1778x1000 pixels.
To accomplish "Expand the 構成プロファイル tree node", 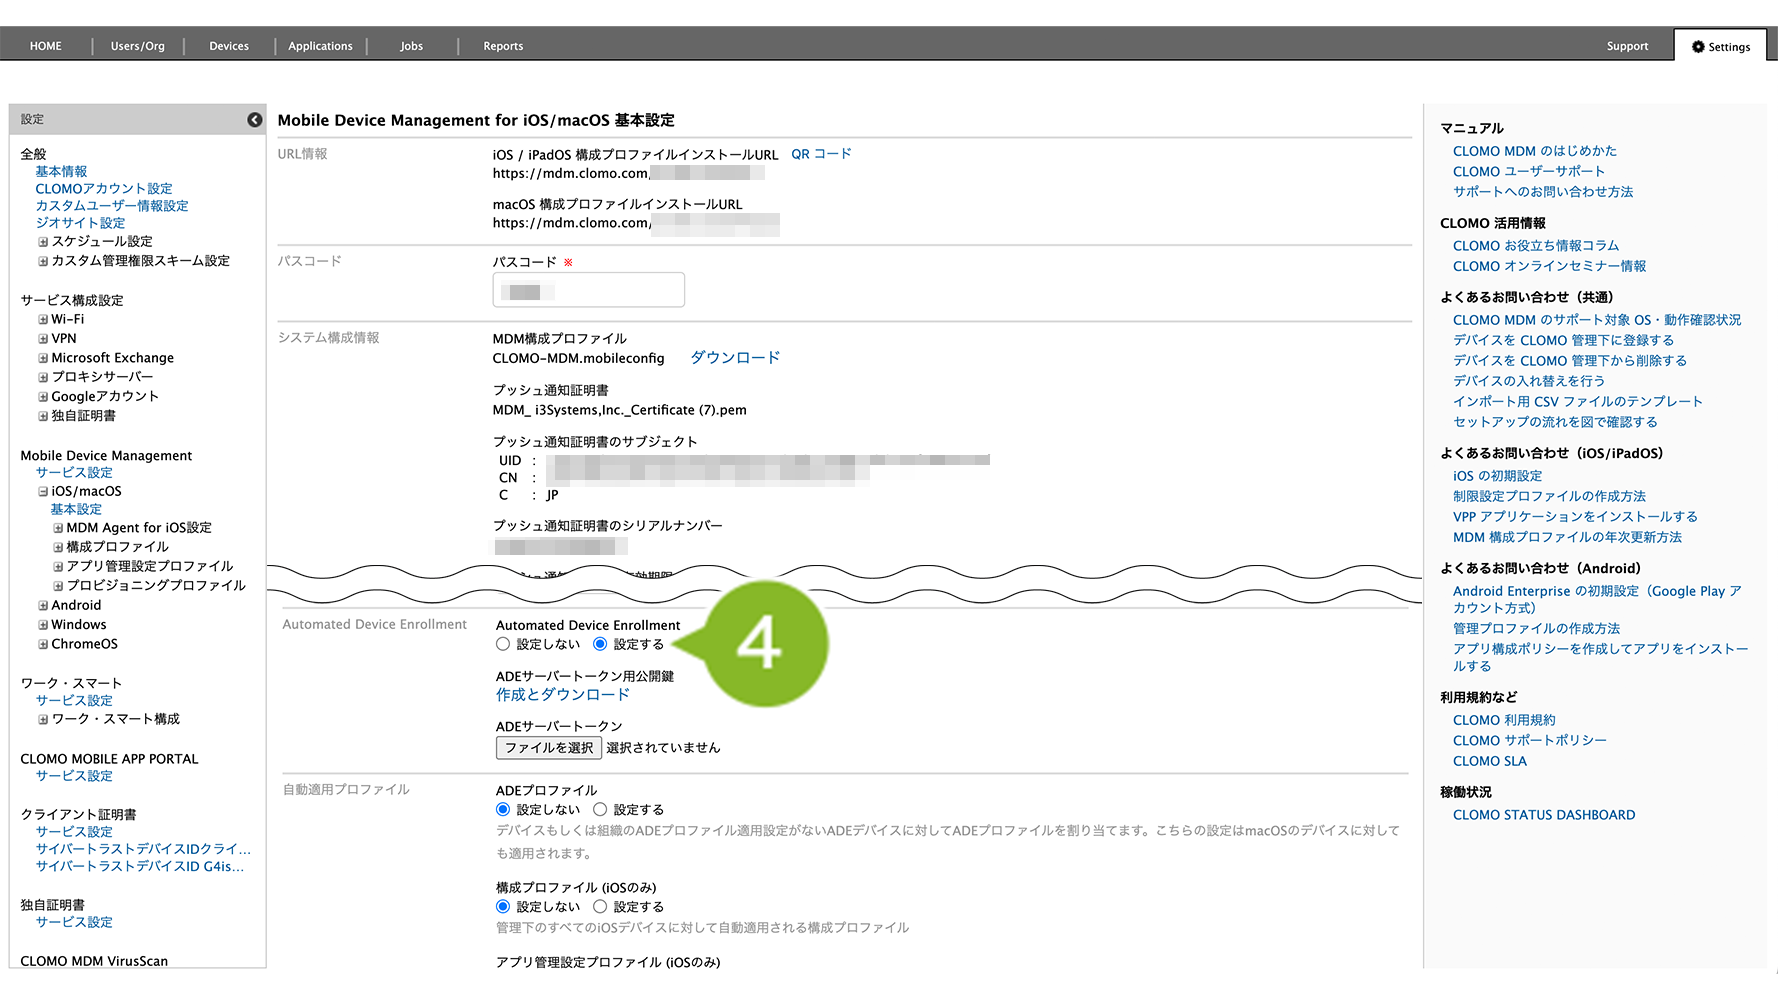I will click(x=58, y=547).
